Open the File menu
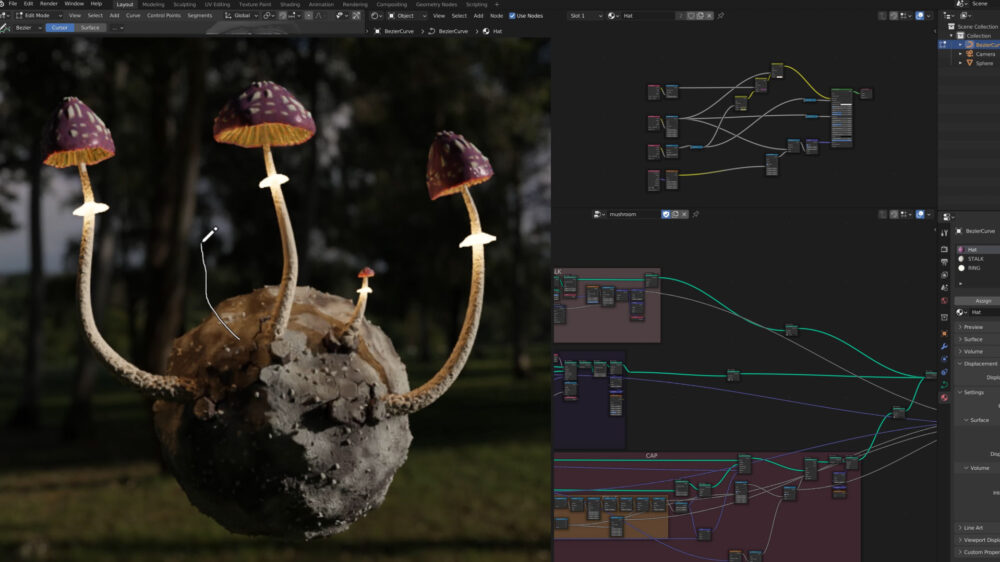The image size is (1000, 562). pyautogui.click(x=13, y=4)
